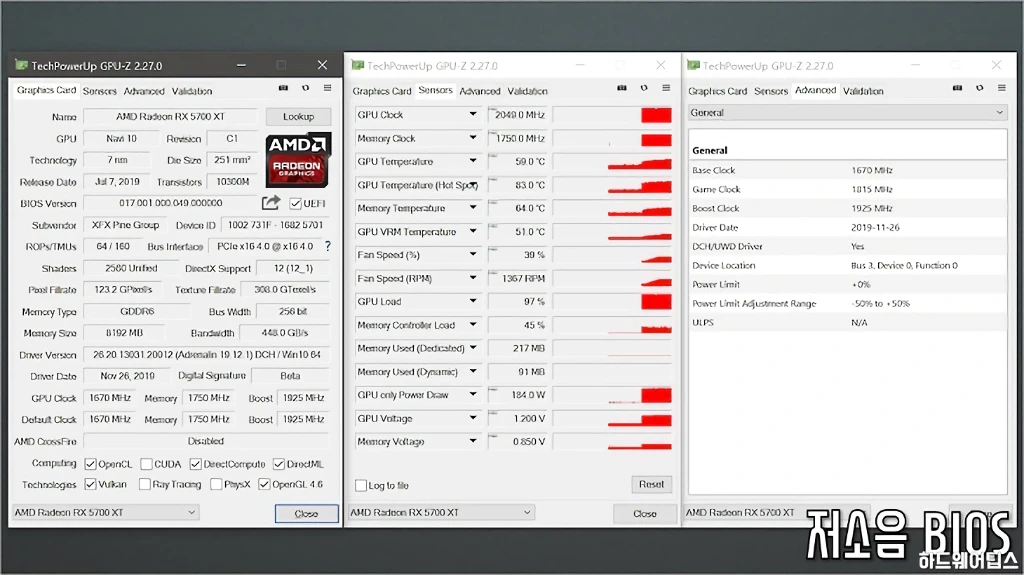Enable Log to file checkbox

pos(360,485)
